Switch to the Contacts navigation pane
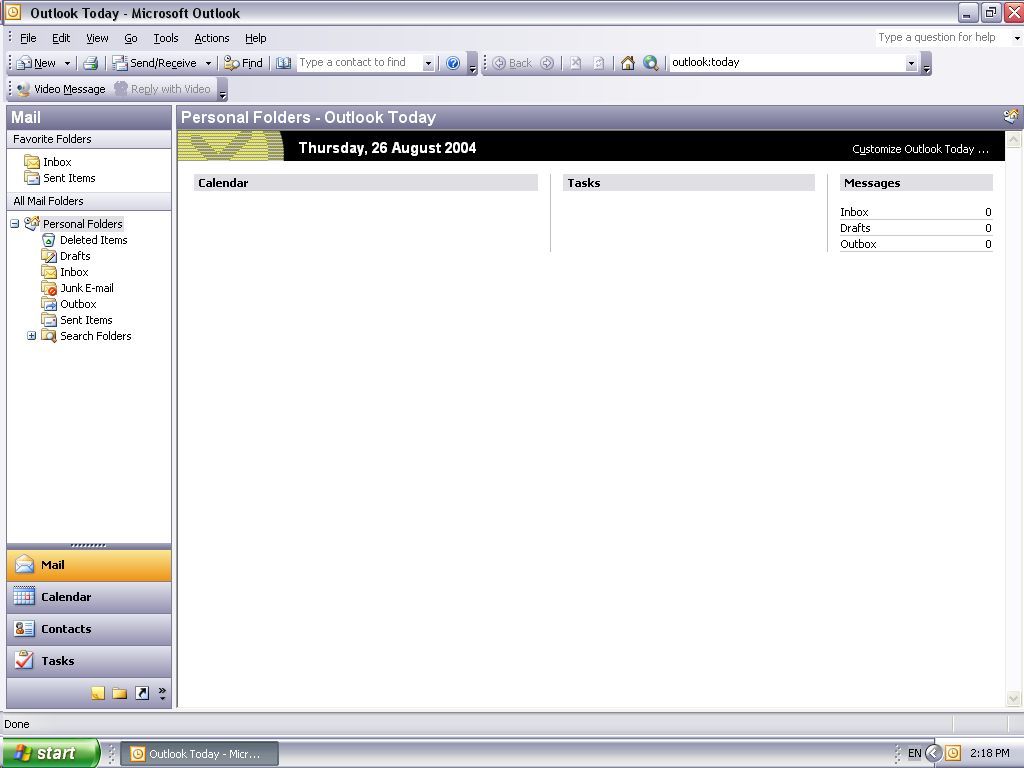1024x768 pixels. (x=89, y=629)
